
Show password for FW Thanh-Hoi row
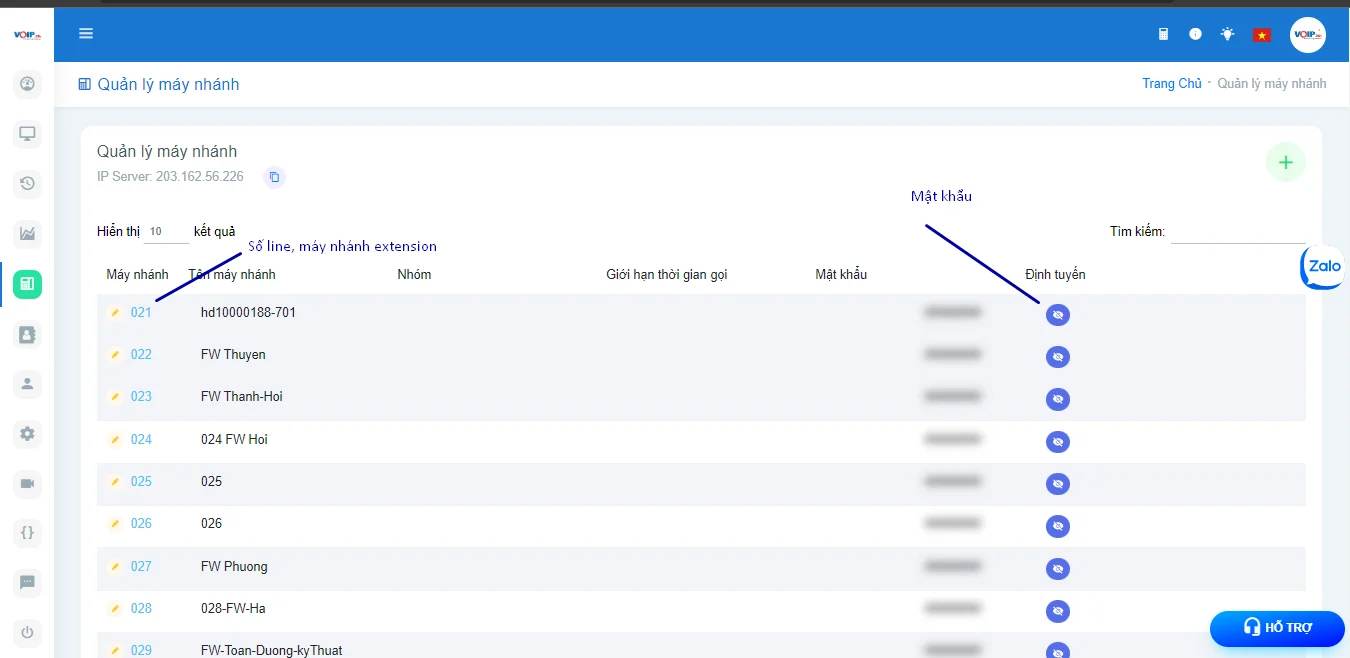pos(1058,399)
